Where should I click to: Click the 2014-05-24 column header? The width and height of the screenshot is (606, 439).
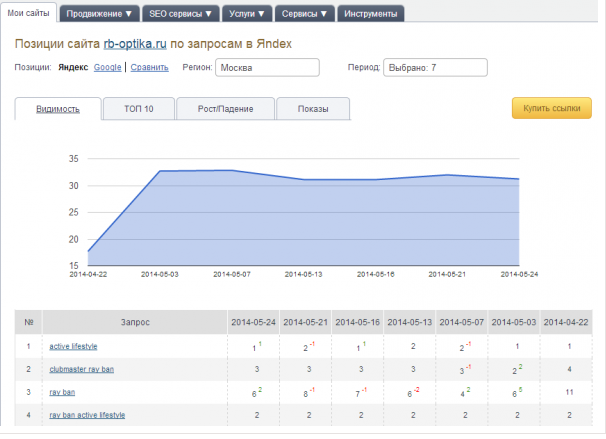tap(254, 322)
